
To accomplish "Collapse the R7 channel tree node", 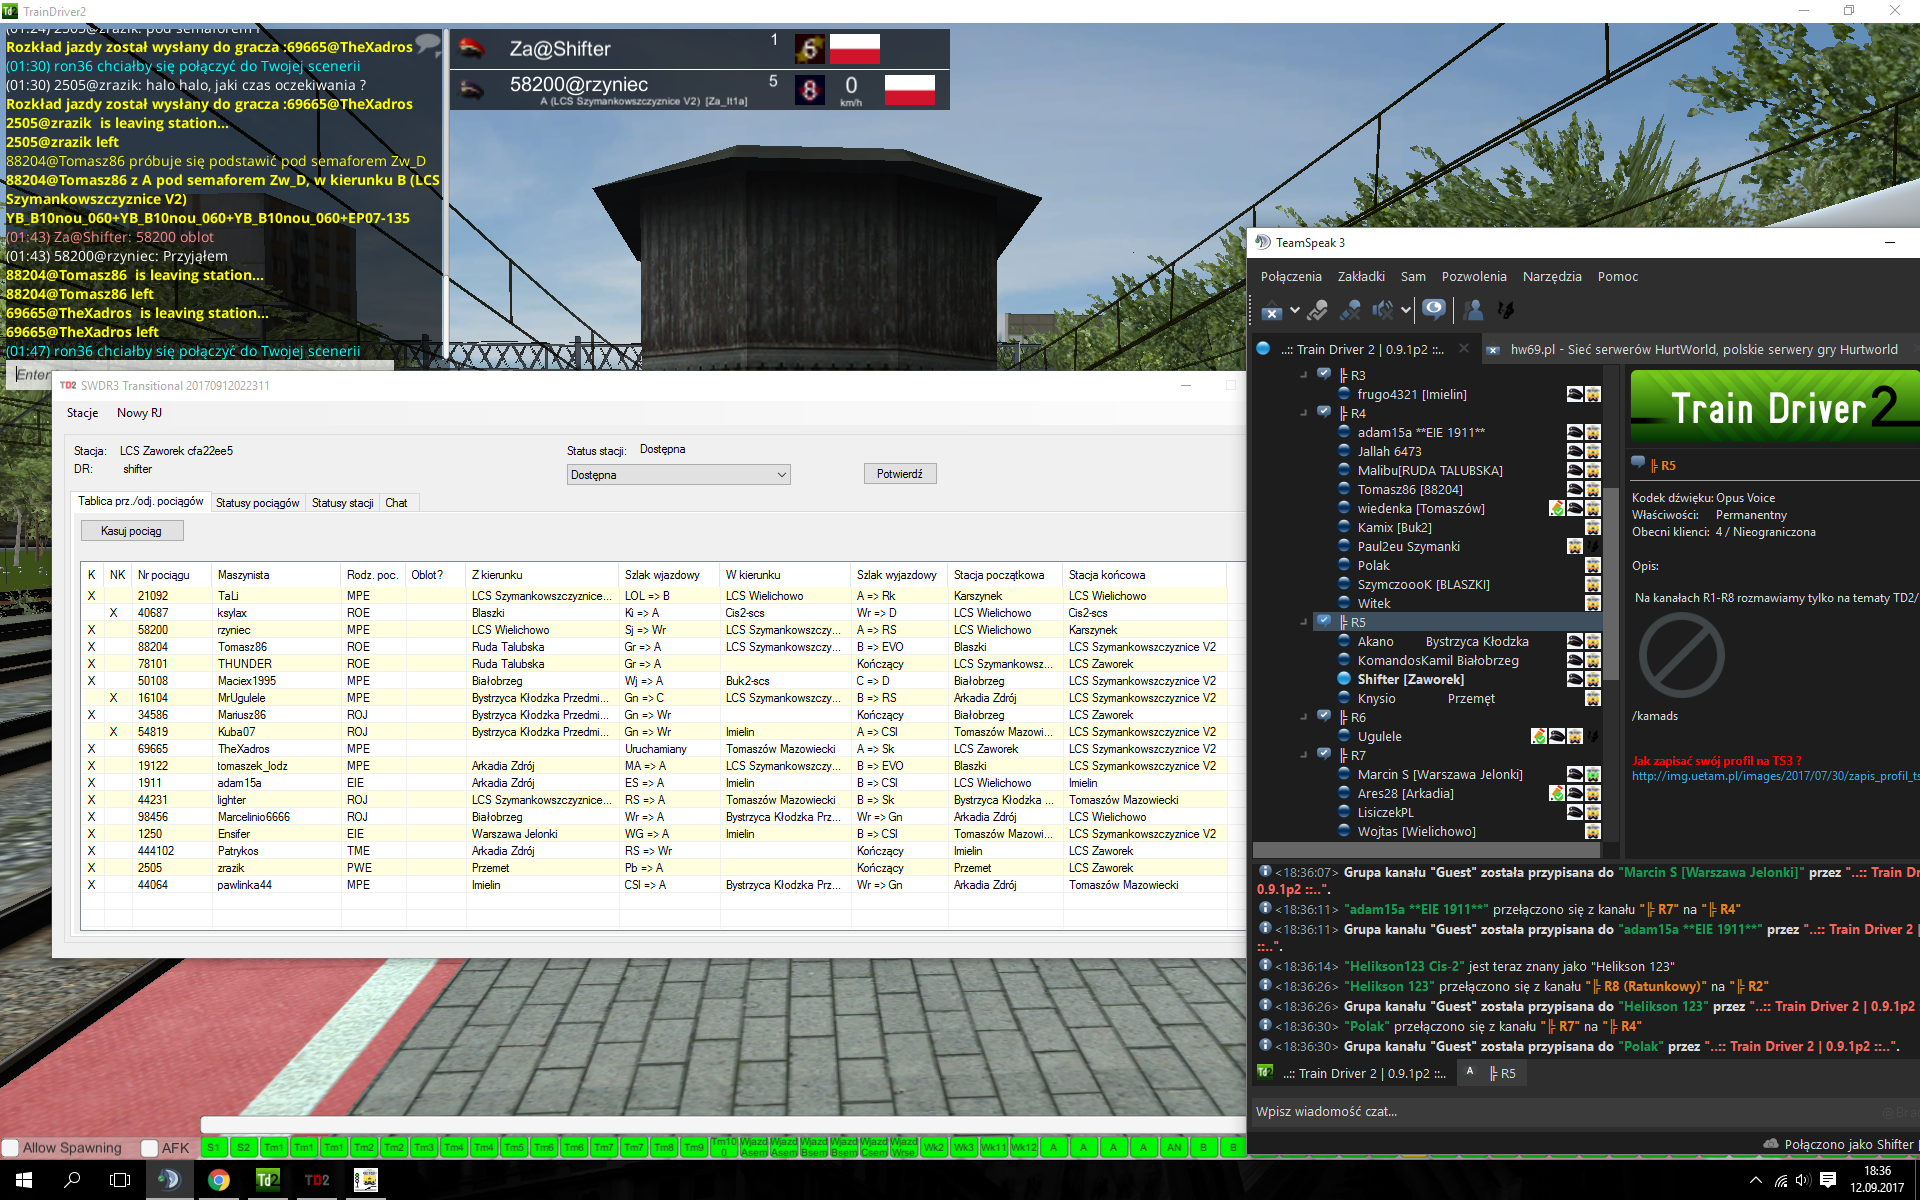I will pos(1303,755).
